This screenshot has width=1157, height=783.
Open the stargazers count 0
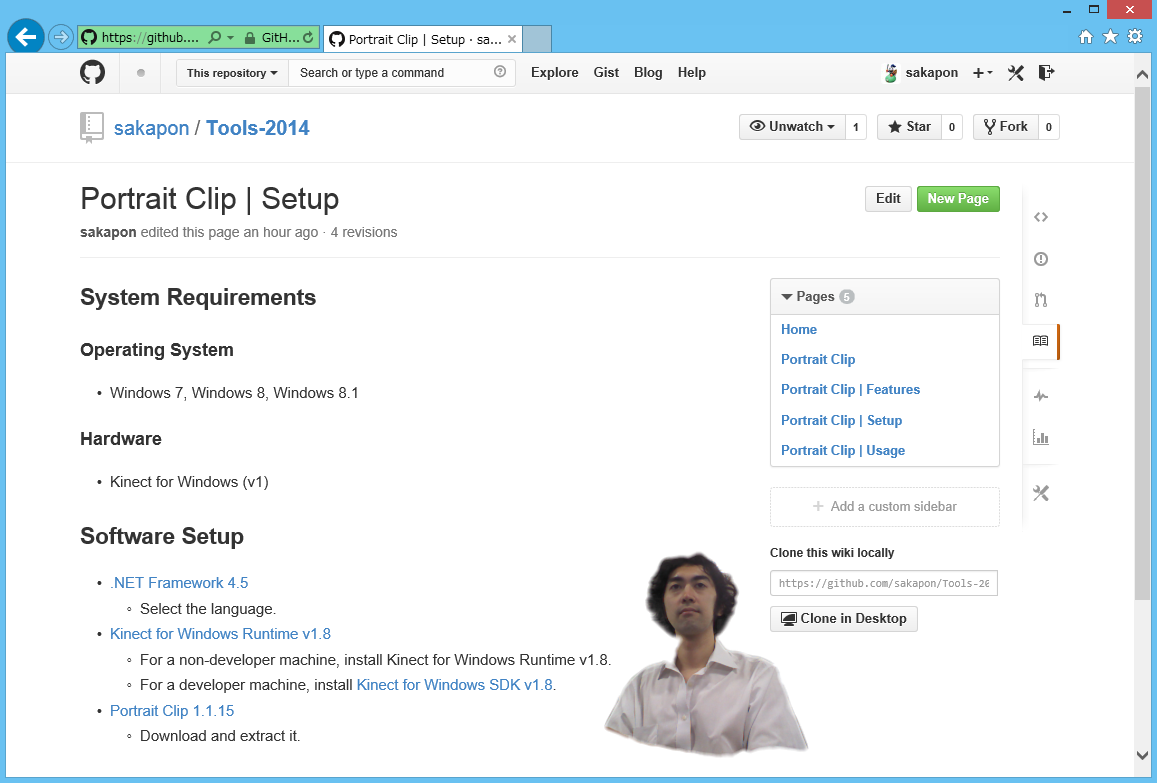952,127
